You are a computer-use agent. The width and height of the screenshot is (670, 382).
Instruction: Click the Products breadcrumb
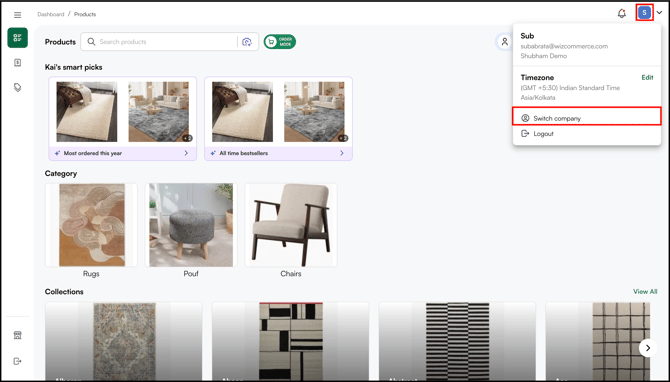(85, 14)
